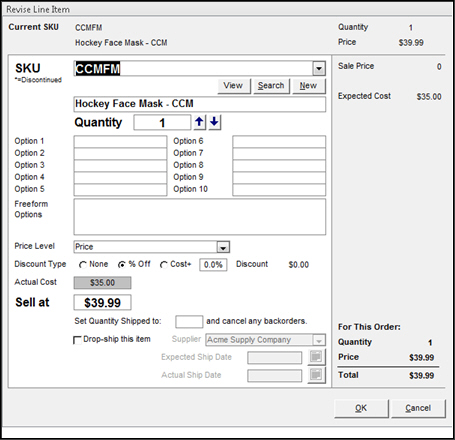
Task: Enable Drop-ship this item checkbox
Action: tap(77, 340)
